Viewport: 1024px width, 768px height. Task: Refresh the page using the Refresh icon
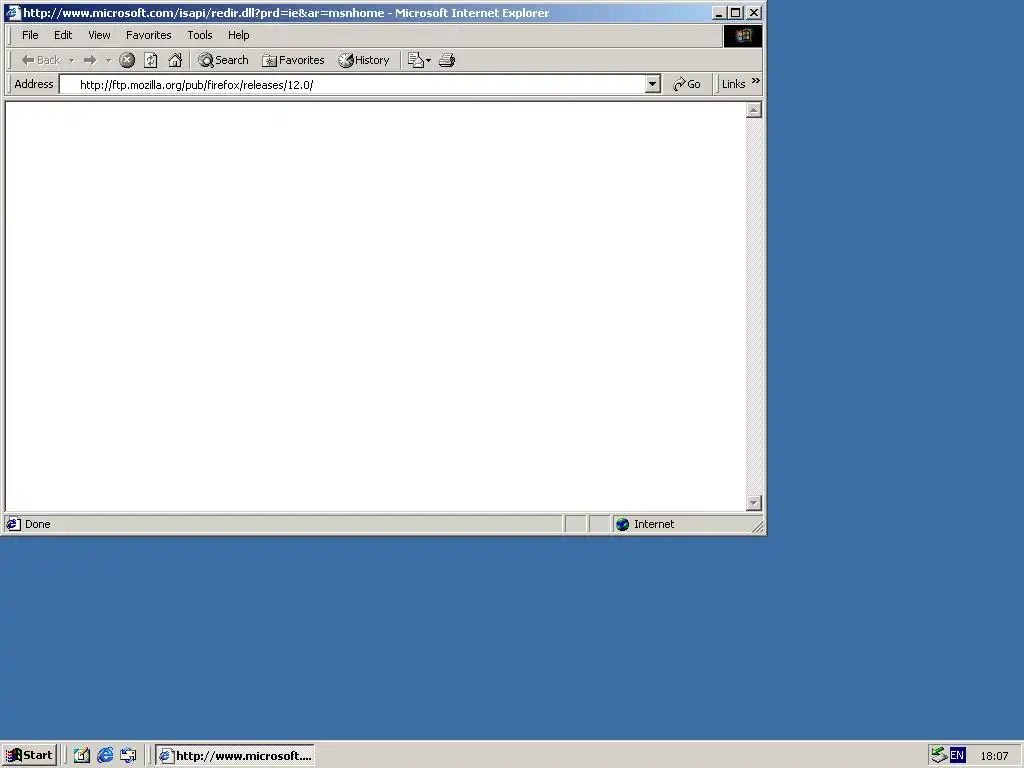pyautogui.click(x=151, y=60)
